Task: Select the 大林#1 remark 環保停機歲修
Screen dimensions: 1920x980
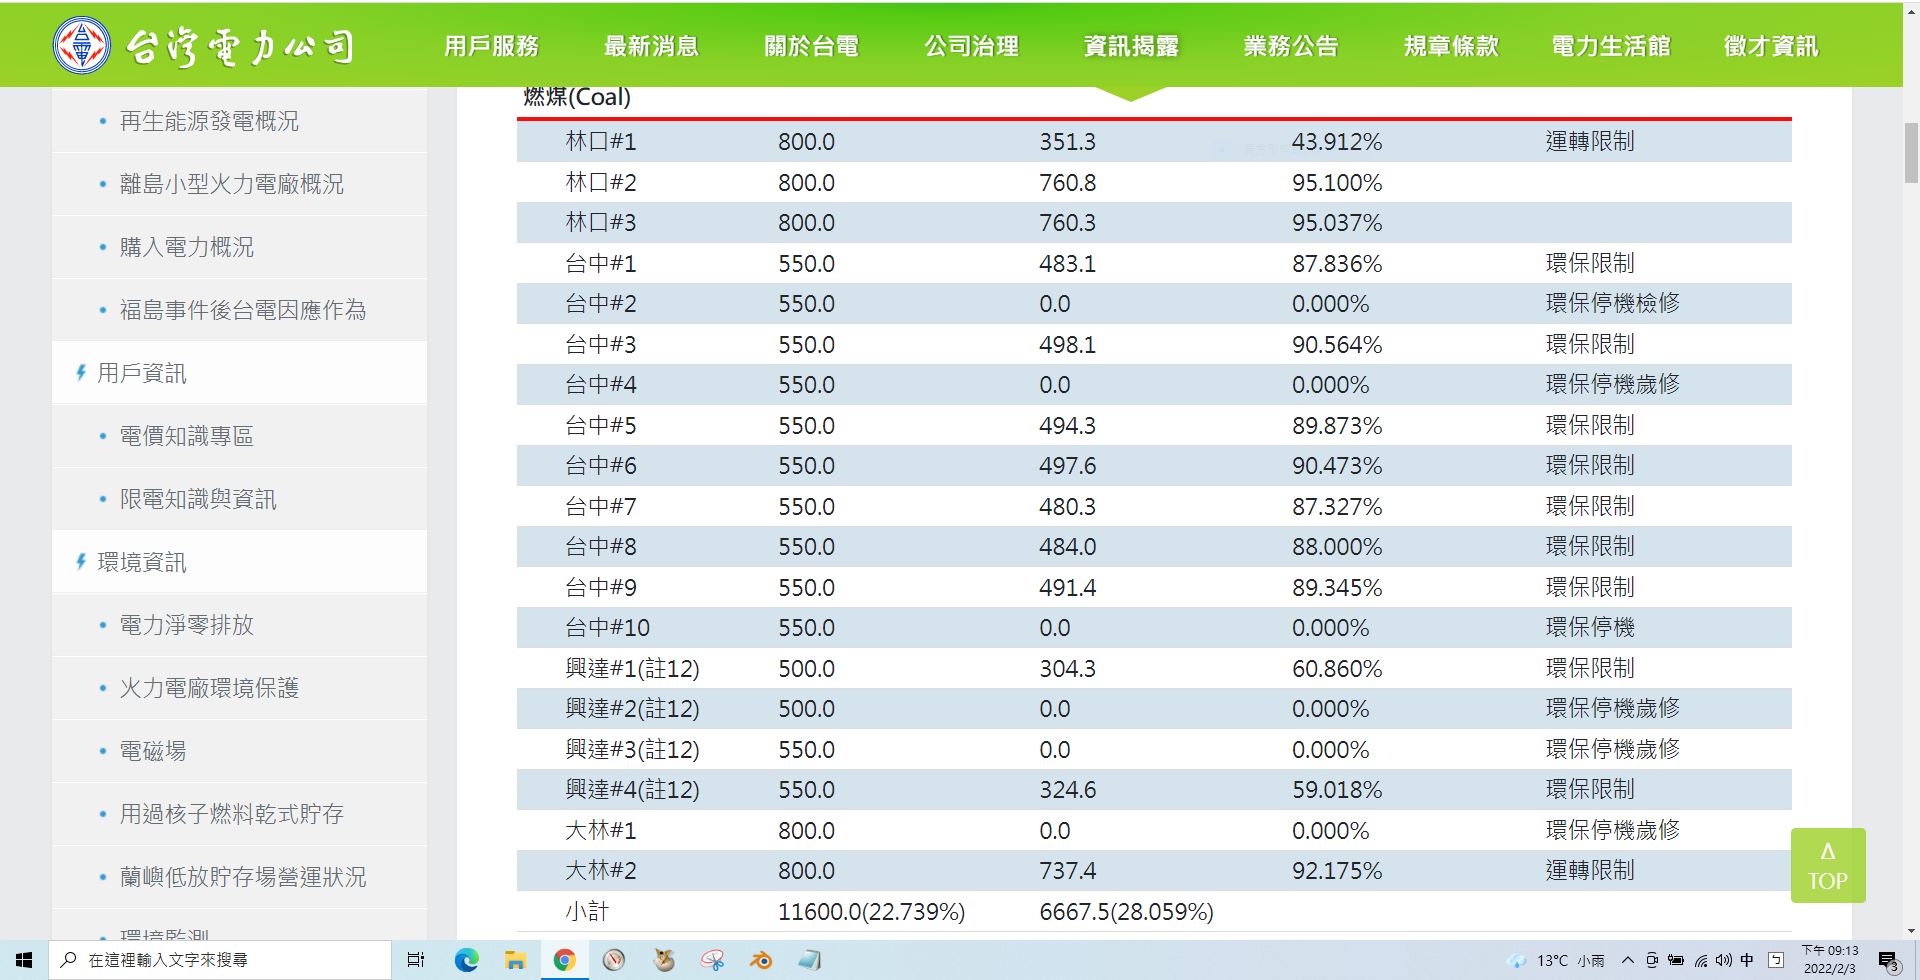Action: 1612,830
